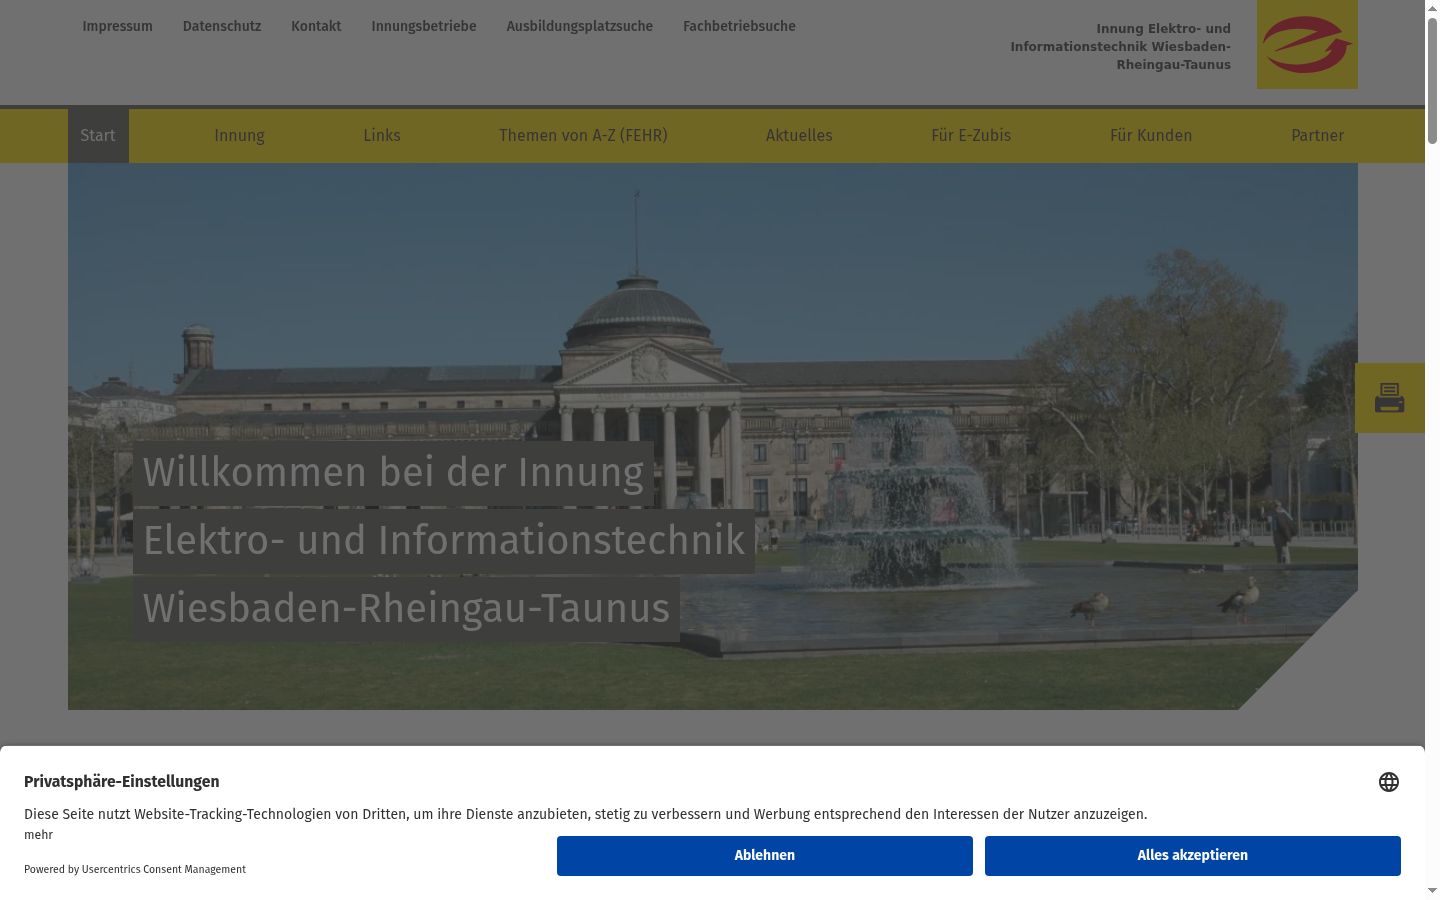1440x900 pixels.
Task: Open the Fachbetriebsuche link
Action: [739, 27]
